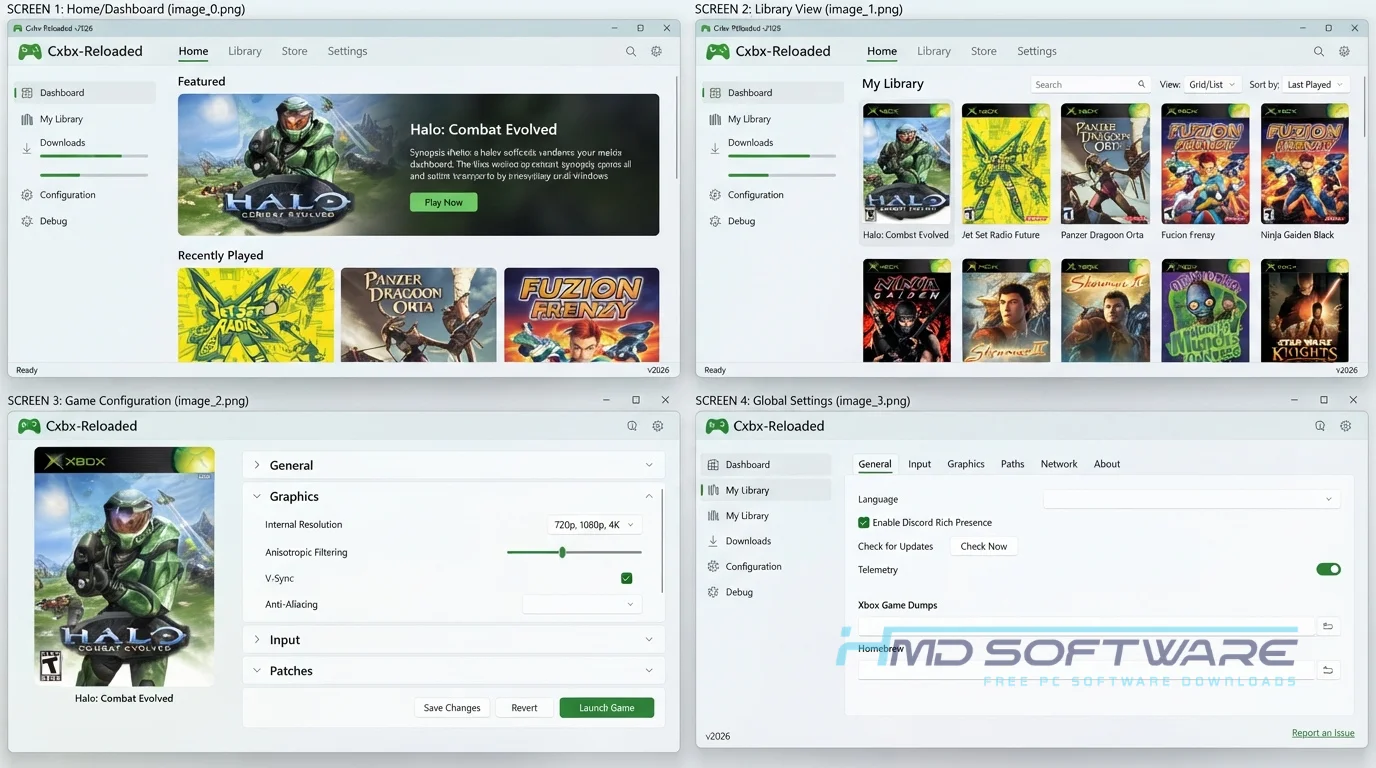This screenshot has height=768, width=1376.
Task: Click Configuration icon in Screen 2 sidebar
Action: click(x=715, y=195)
